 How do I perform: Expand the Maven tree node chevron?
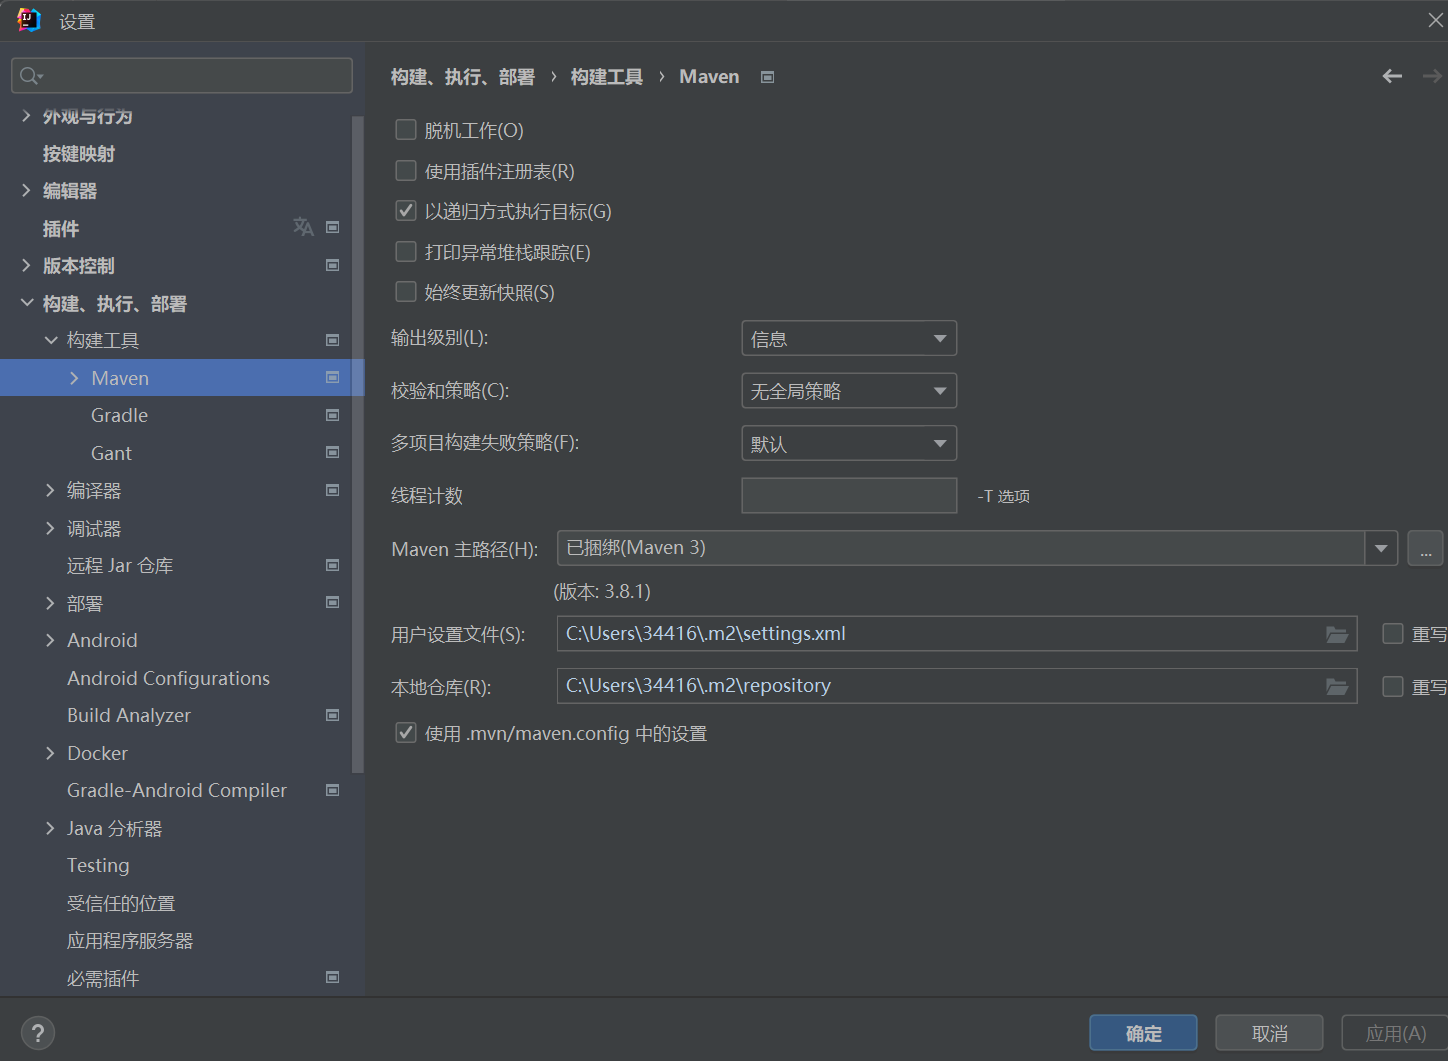click(75, 378)
